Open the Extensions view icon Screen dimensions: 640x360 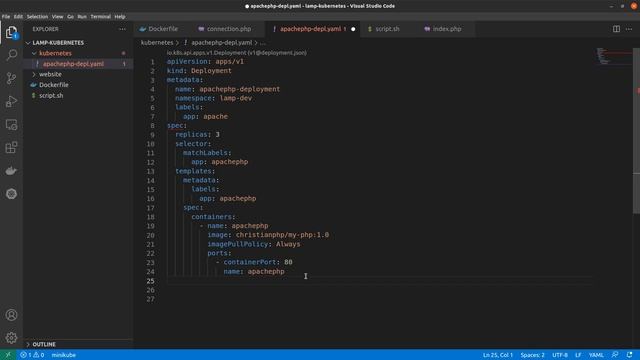point(11,147)
